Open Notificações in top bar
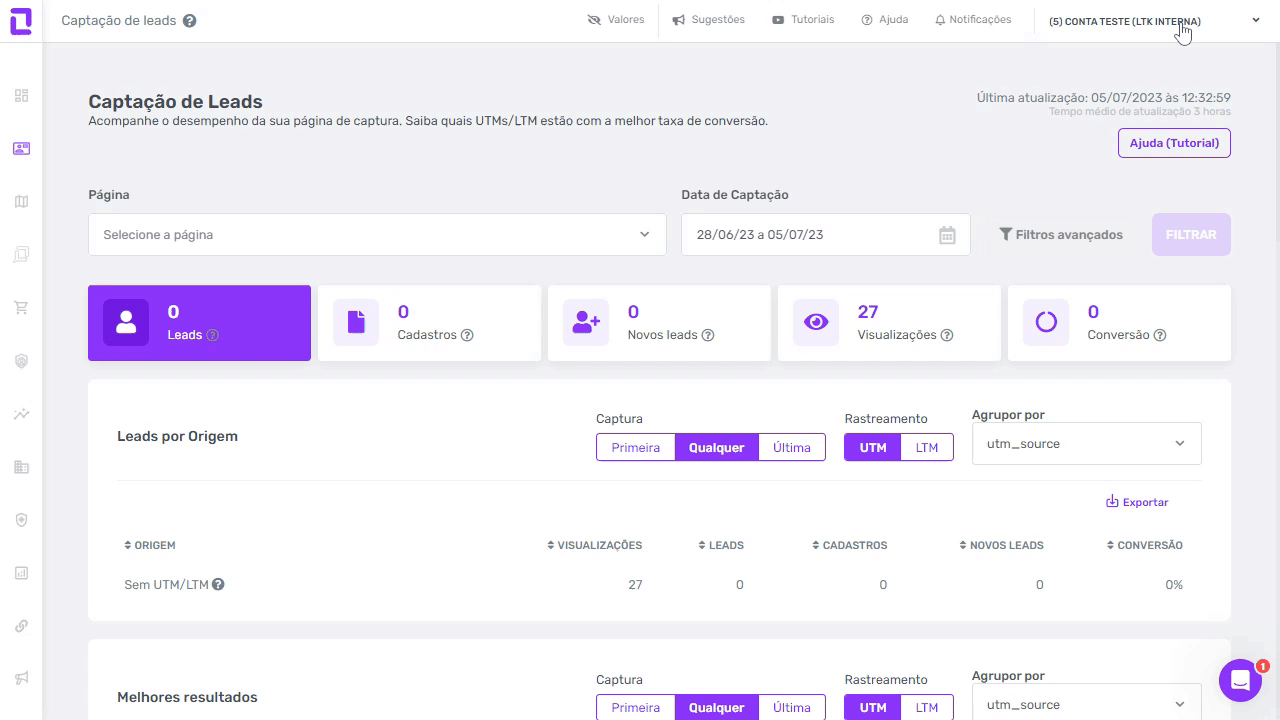Image resolution: width=1280 pixels, height=720 pixels. (973, 20)
